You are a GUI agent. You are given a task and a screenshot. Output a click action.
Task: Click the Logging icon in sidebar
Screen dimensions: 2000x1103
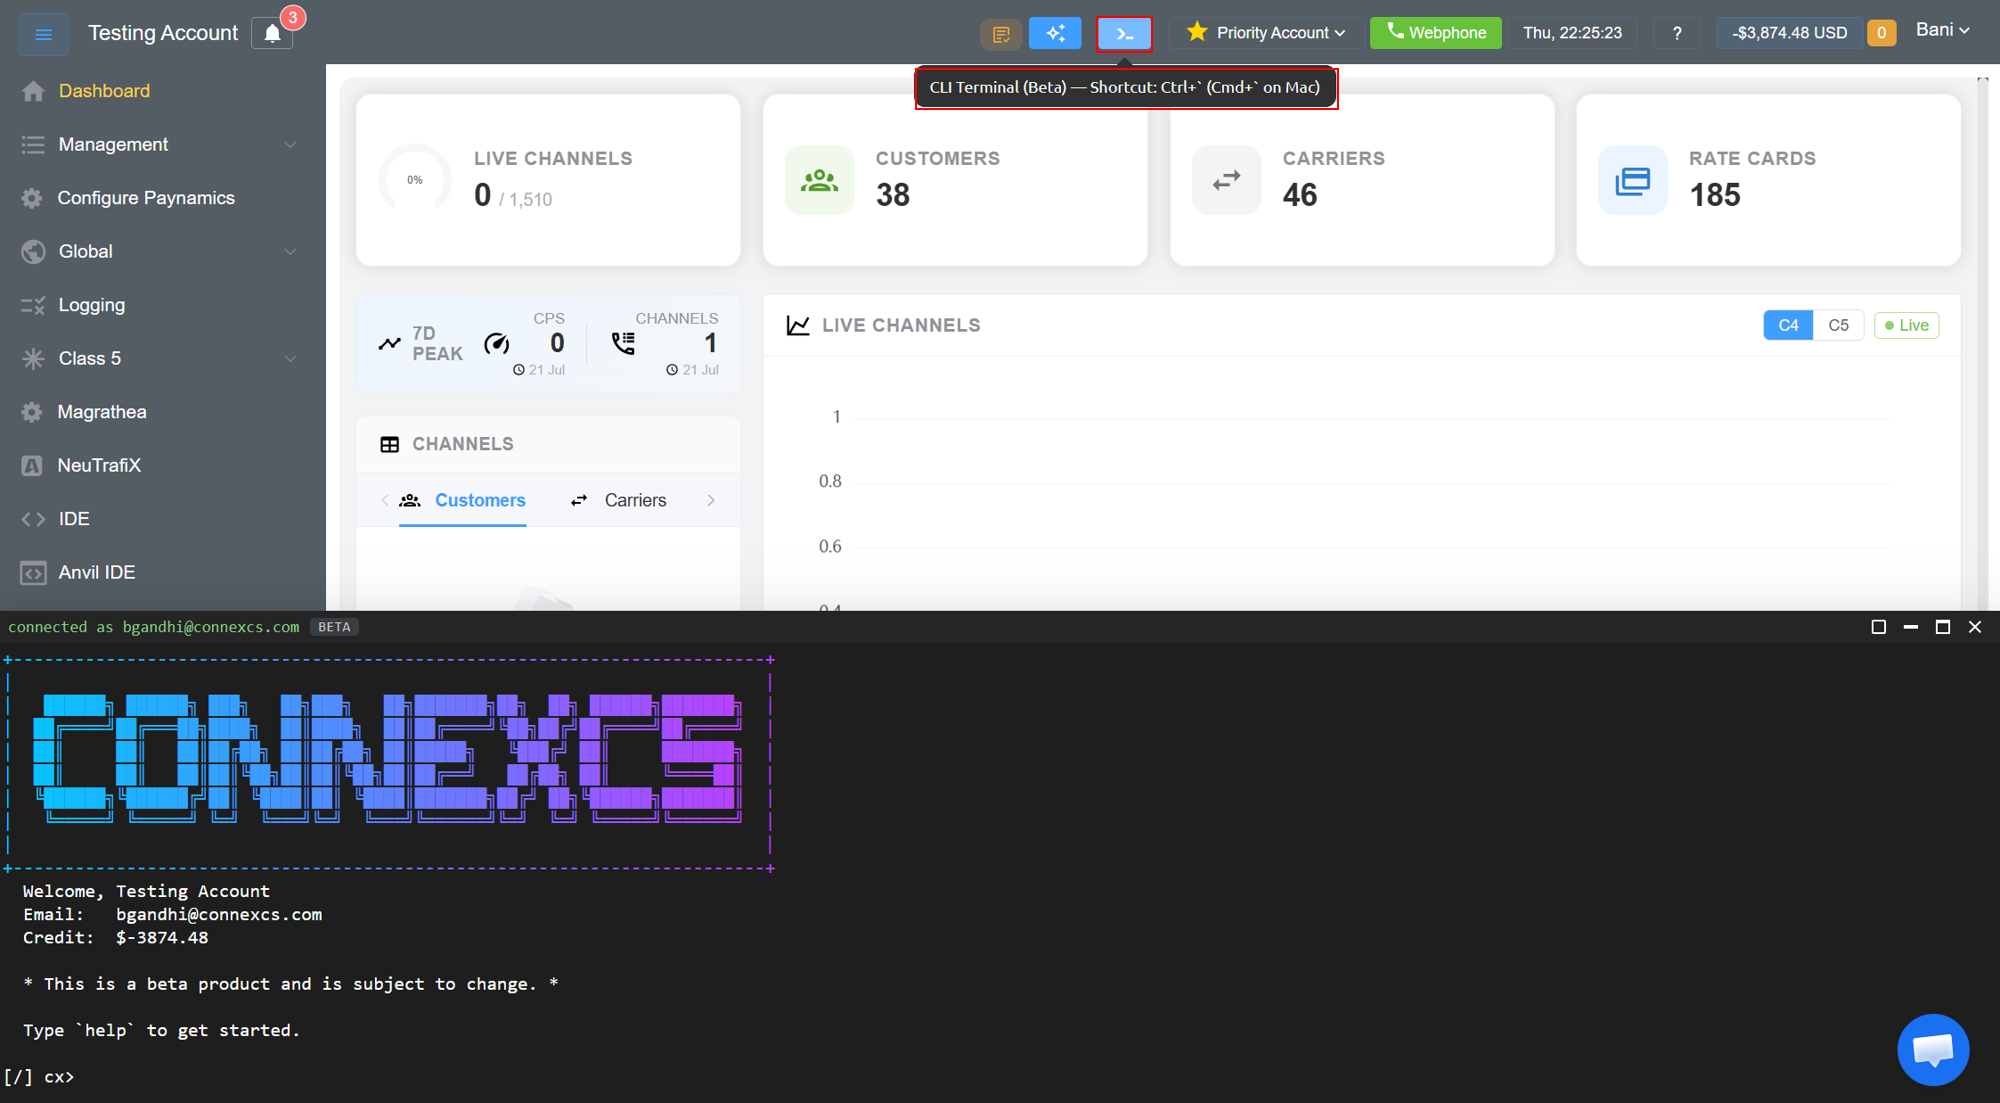click(x=33, y=305)
